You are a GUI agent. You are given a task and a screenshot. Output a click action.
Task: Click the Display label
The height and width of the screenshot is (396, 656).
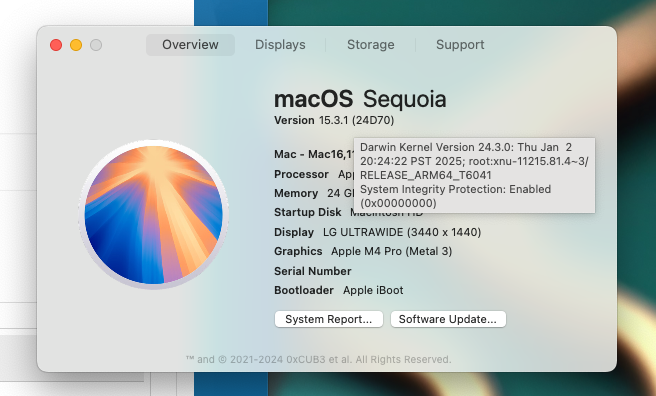click(294, 232)
